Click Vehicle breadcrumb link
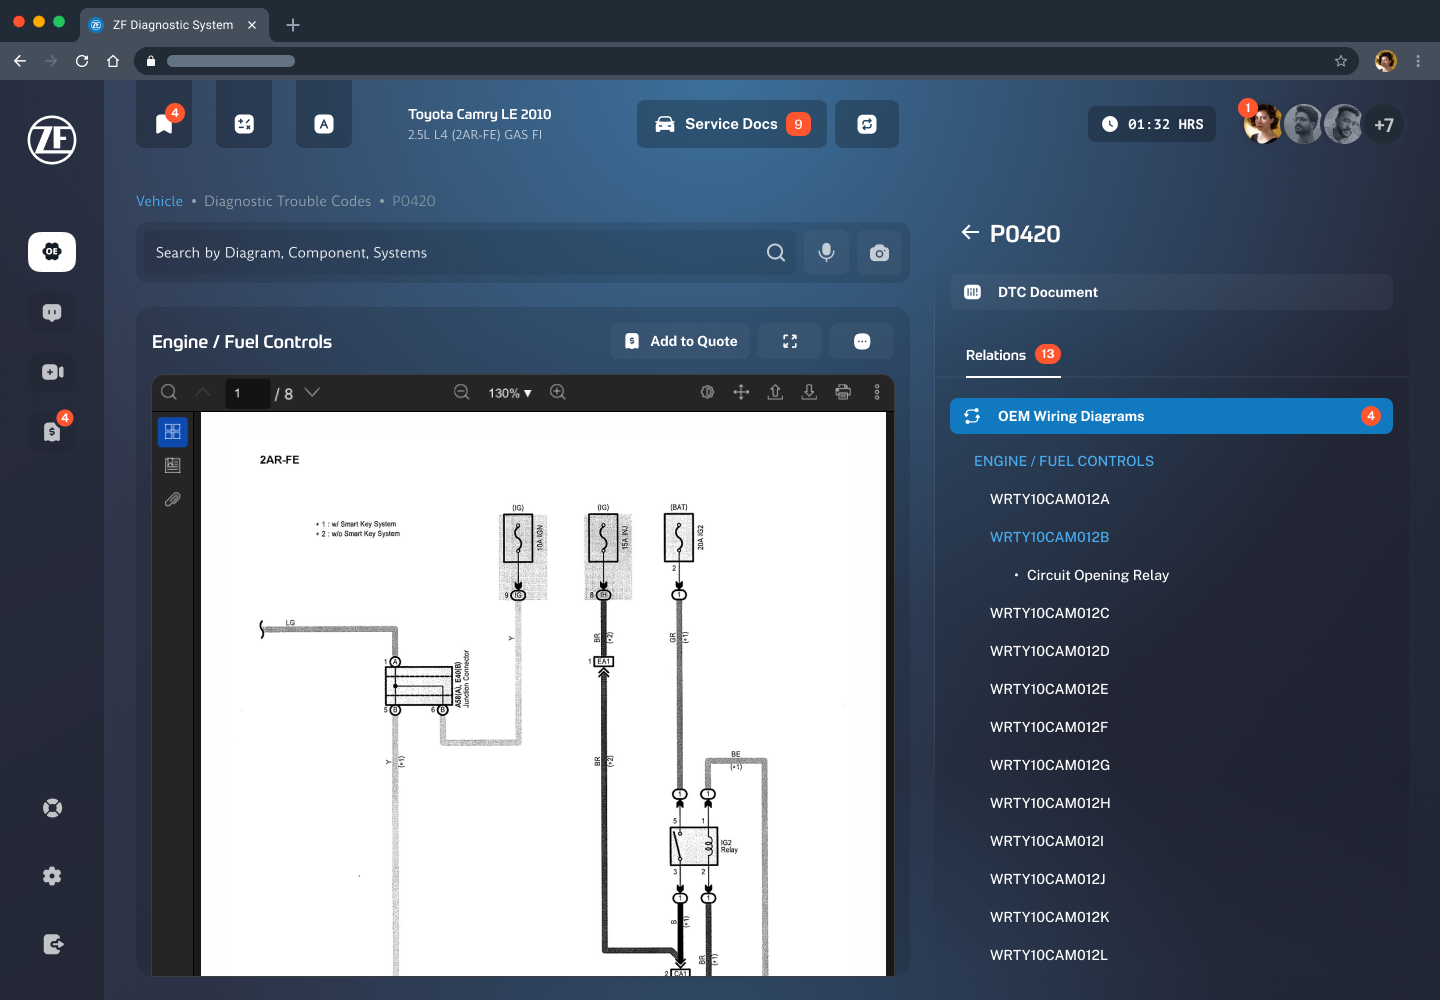This screenshot has height=1000, width=1440. pos(160,201)
